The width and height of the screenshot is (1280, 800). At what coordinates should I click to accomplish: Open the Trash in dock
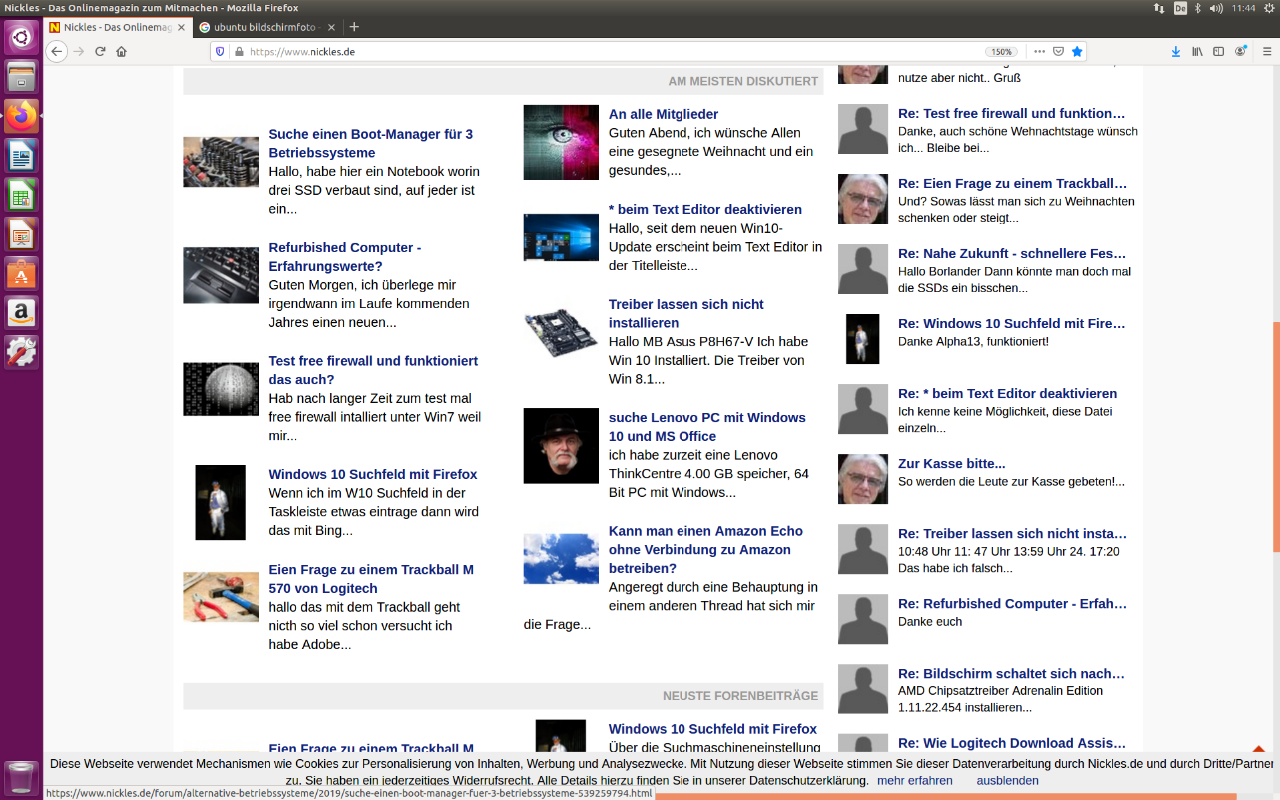[x=21, y=776]
